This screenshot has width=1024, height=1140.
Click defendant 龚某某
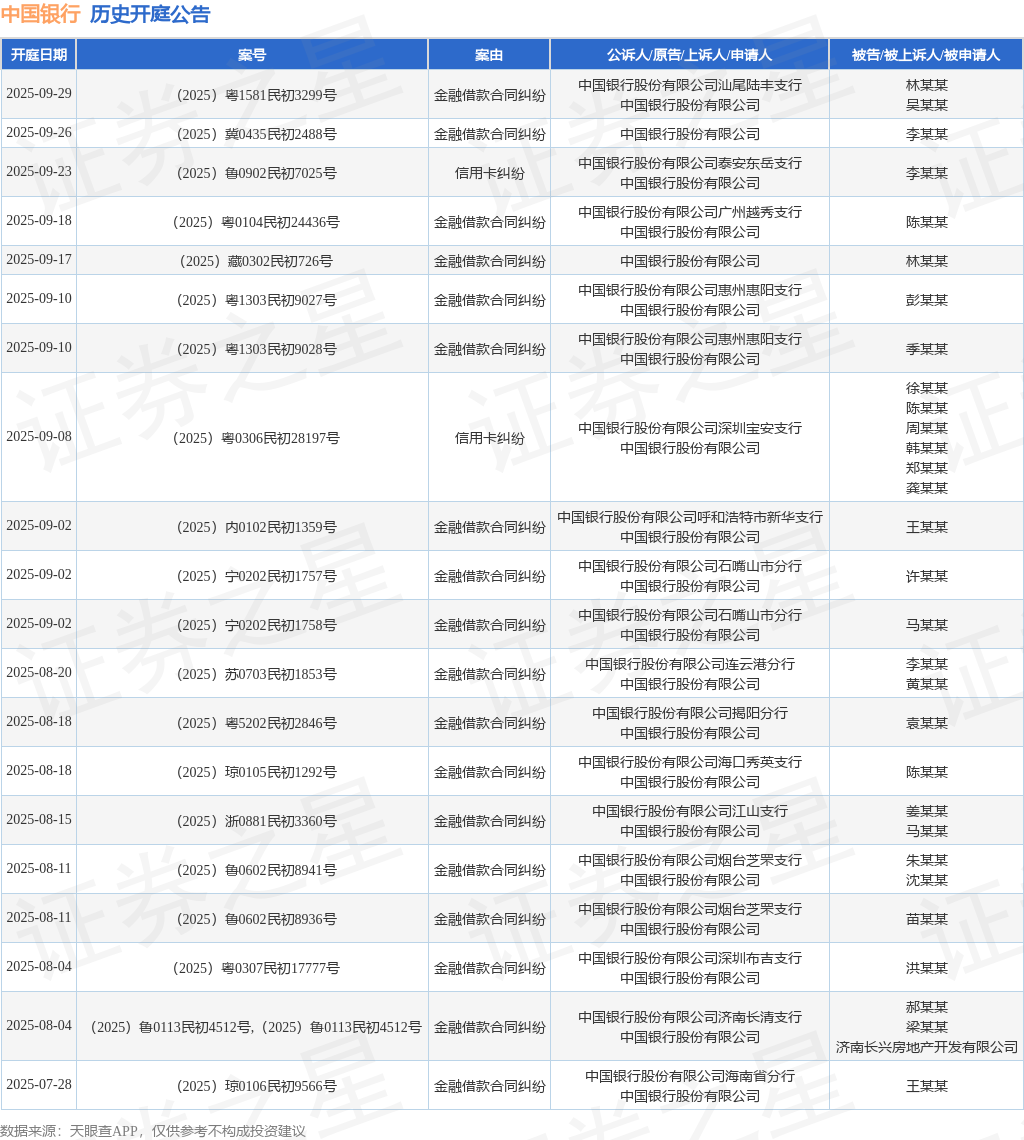(927, 489)
